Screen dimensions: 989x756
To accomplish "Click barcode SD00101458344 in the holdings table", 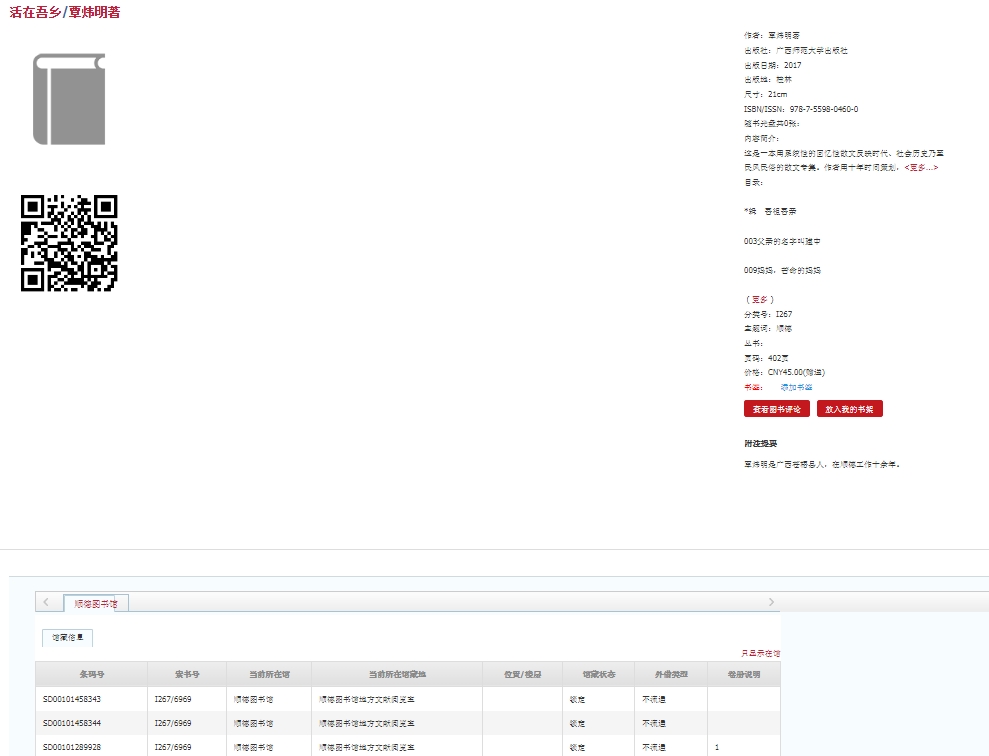I will [x=72, y=723].
